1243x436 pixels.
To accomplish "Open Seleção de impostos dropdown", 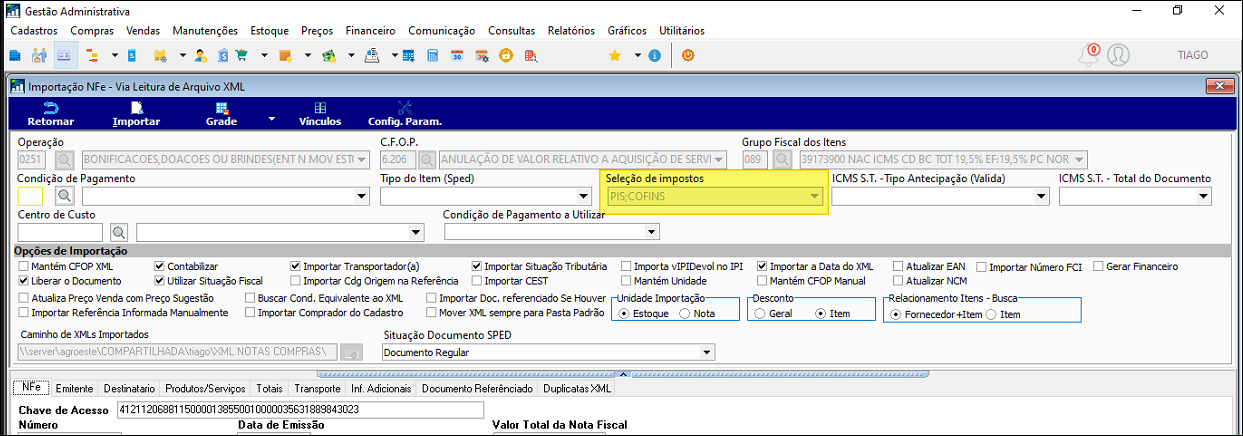I will [x=815, y=196].
